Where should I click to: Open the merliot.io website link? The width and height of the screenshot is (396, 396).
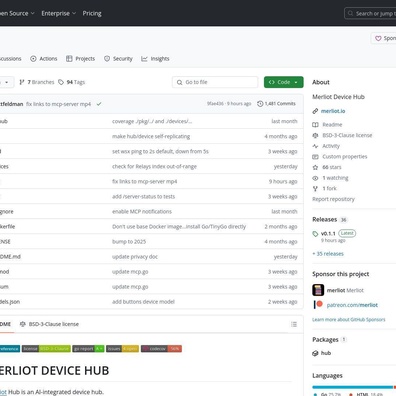(x=333, y=111)
